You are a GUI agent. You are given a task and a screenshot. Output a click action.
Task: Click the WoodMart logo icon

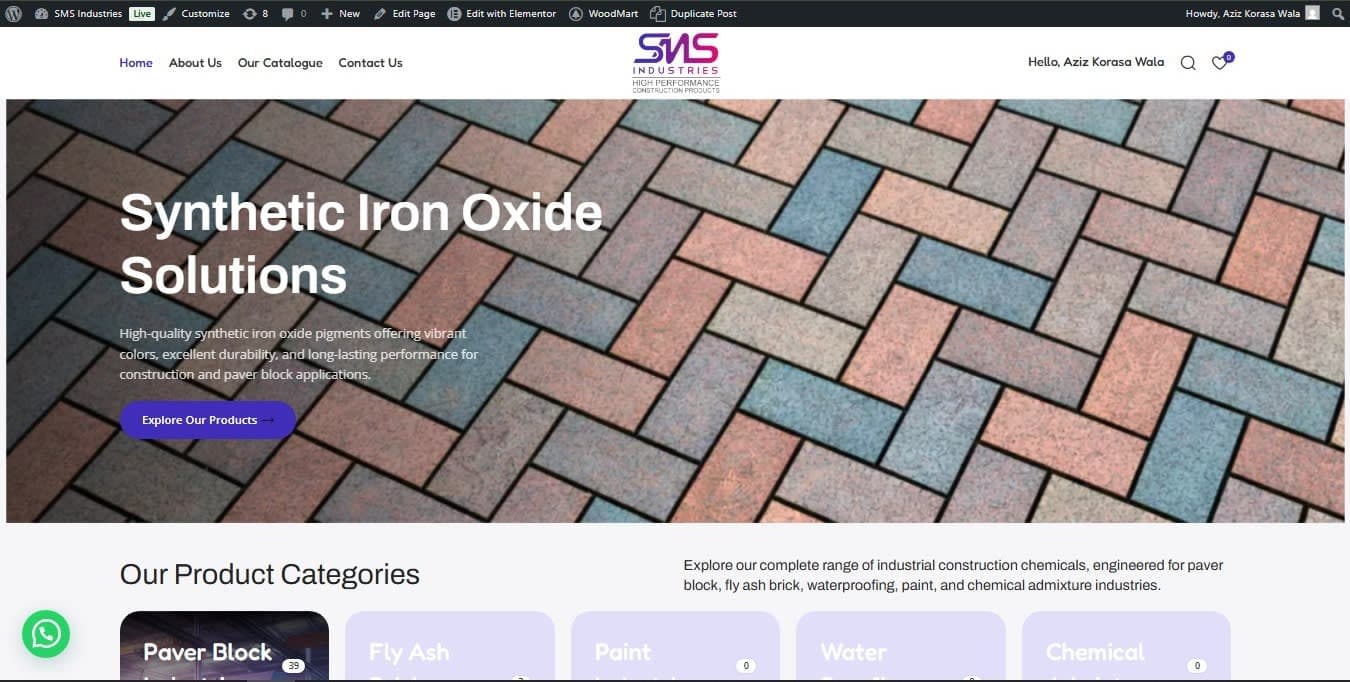coord(577,14)
